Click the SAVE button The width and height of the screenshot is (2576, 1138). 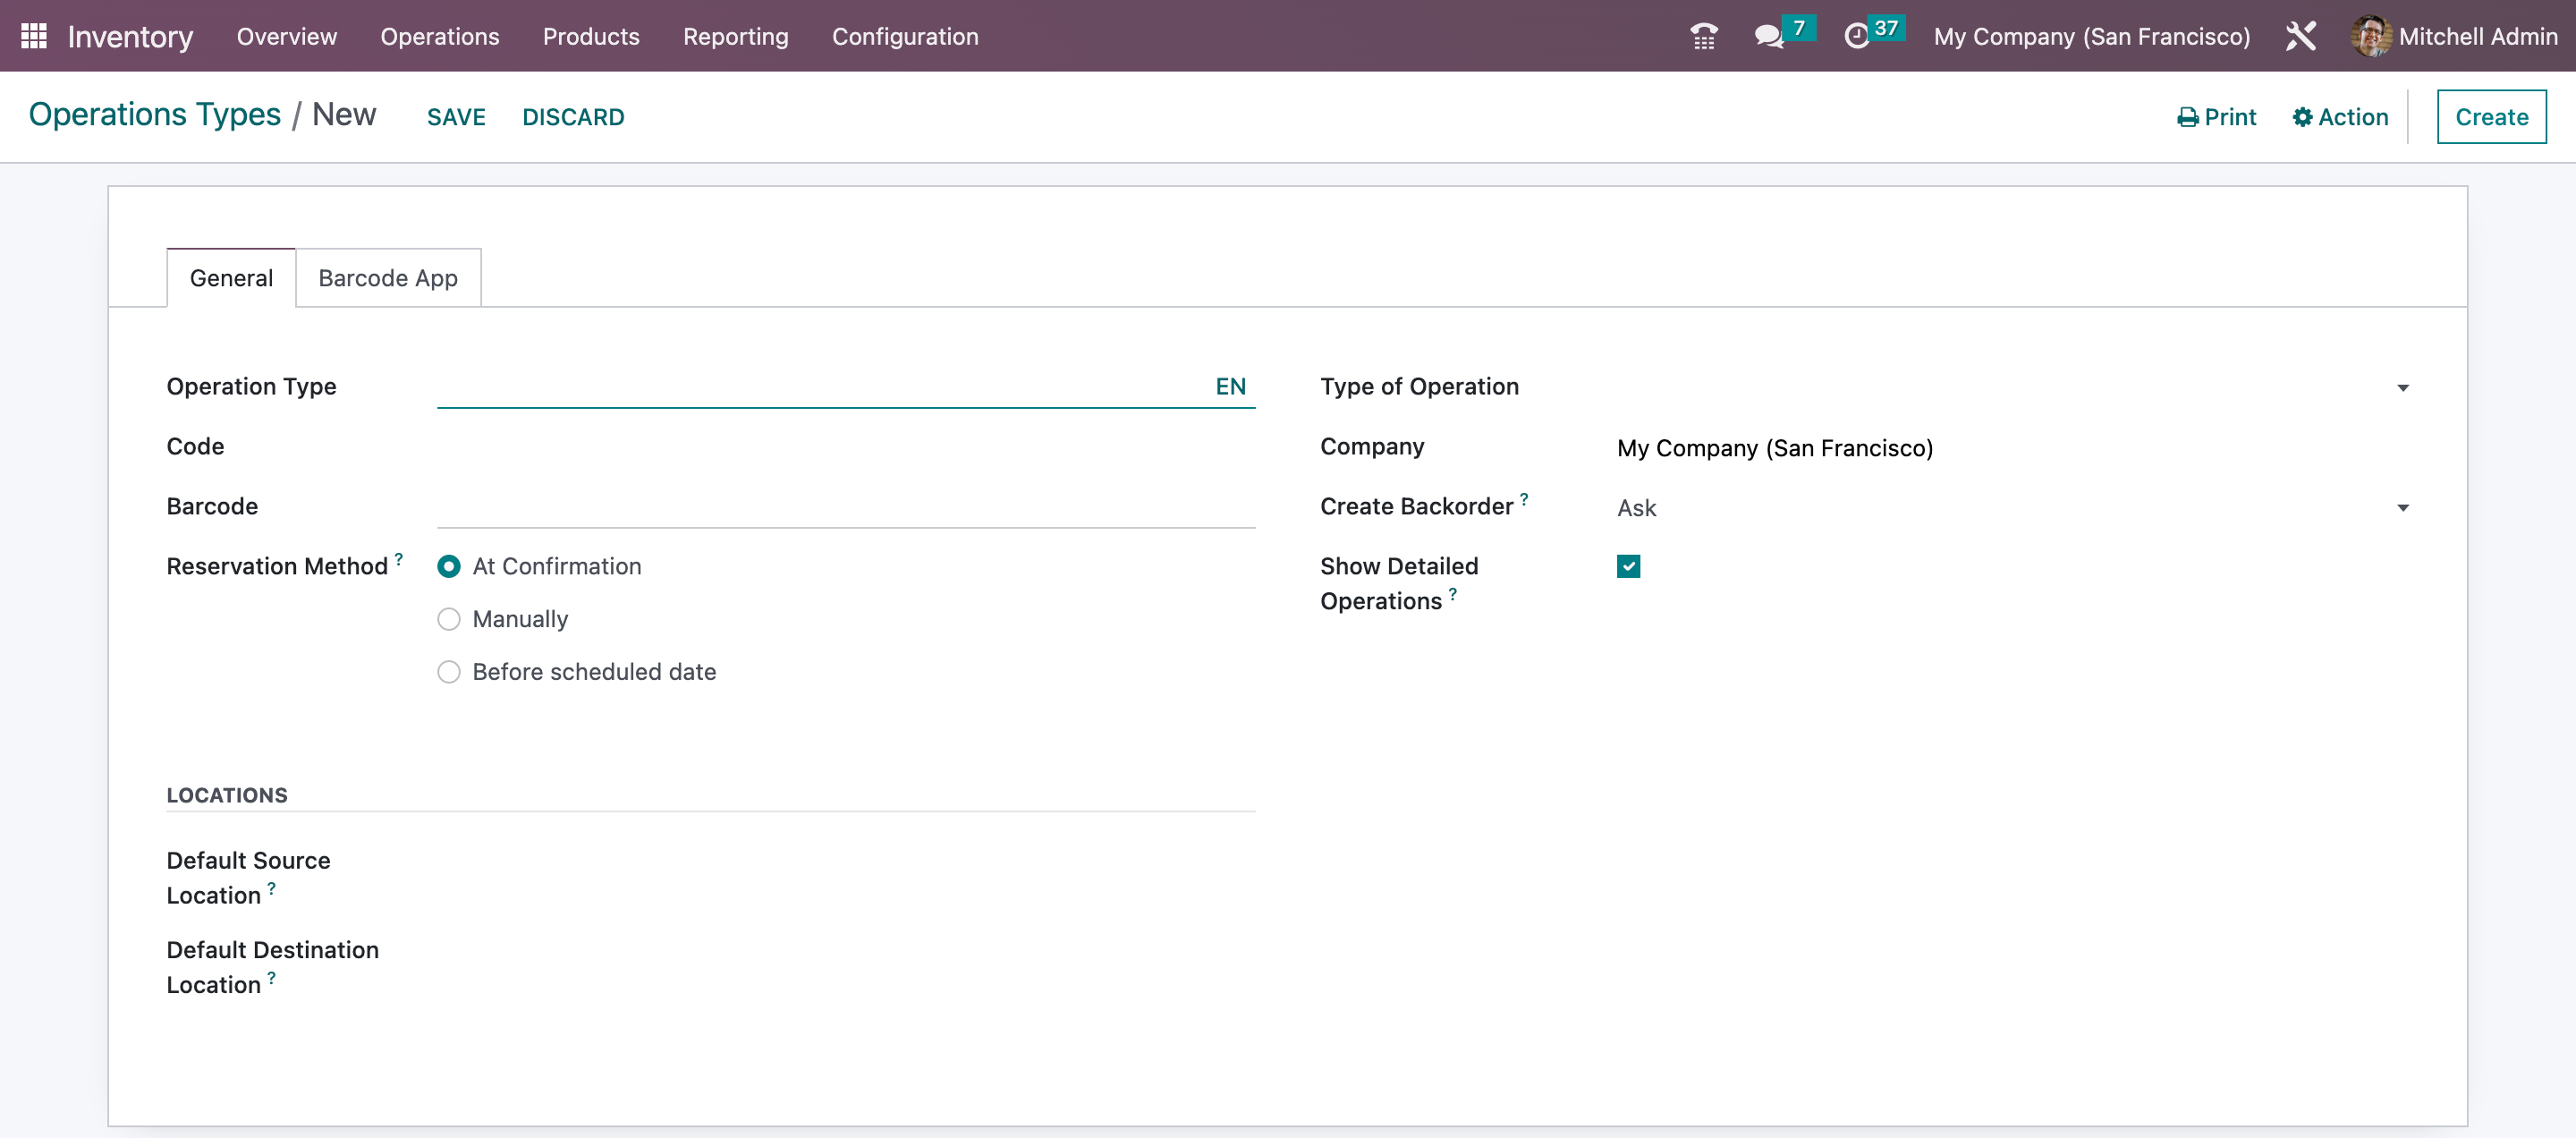pos(456,117)
